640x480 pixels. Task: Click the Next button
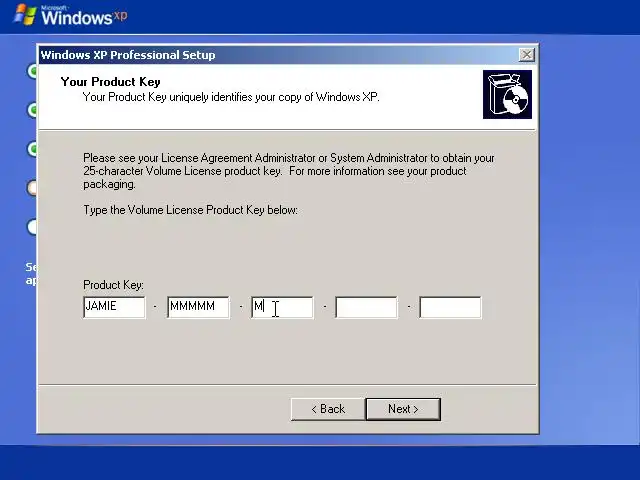click(x=403, y=409)
